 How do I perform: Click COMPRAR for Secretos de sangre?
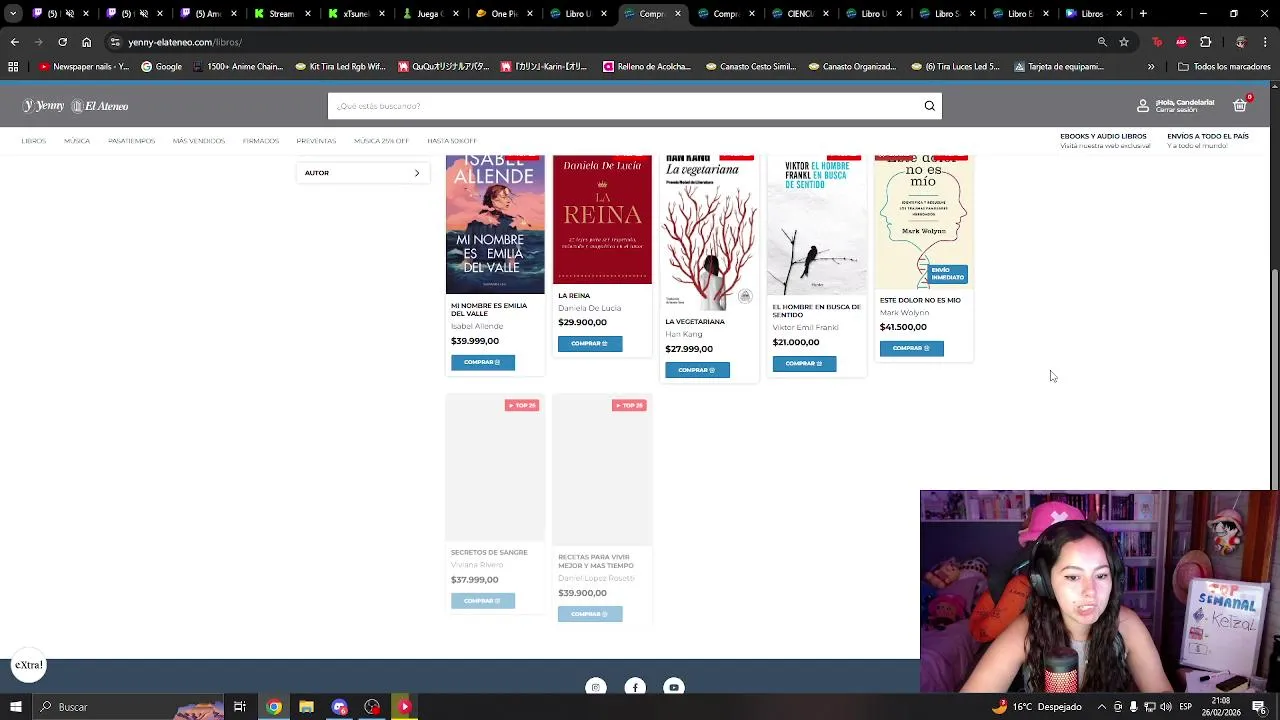[x=483, y=600]
